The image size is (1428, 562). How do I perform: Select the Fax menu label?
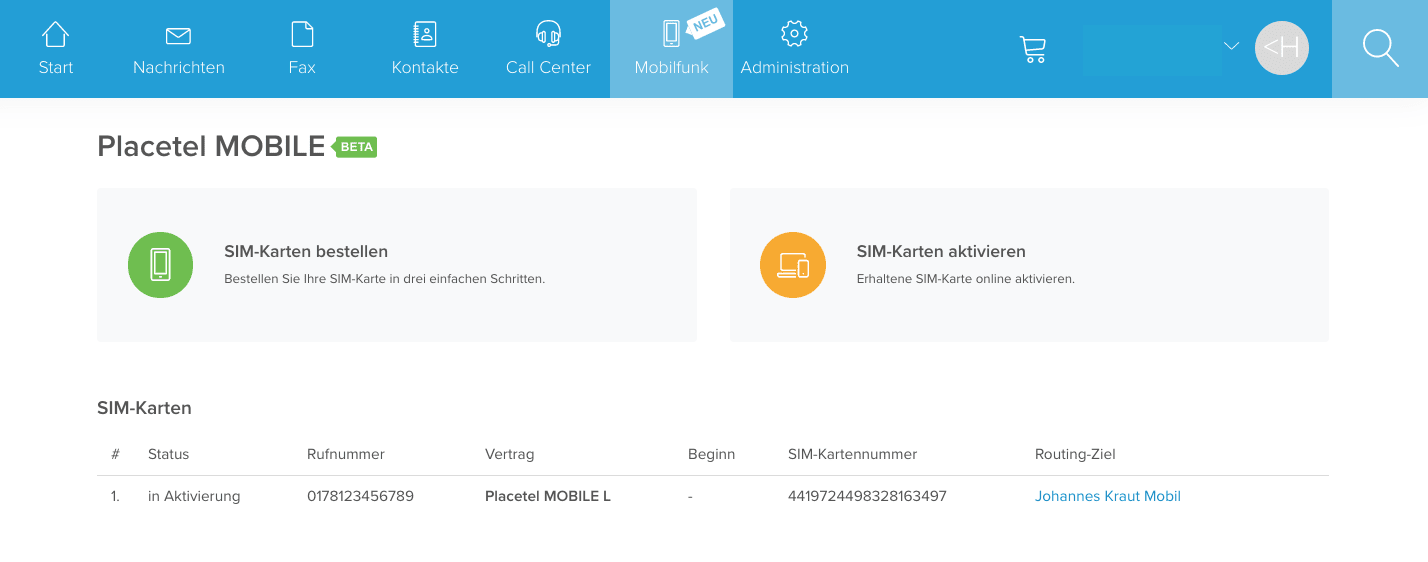[x=302, y=68]
